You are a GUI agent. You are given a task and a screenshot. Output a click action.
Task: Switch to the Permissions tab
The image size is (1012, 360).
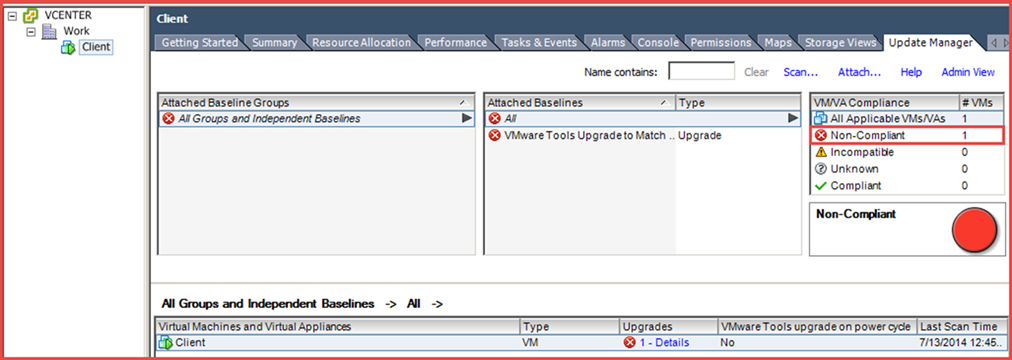(x=721, y=43)
